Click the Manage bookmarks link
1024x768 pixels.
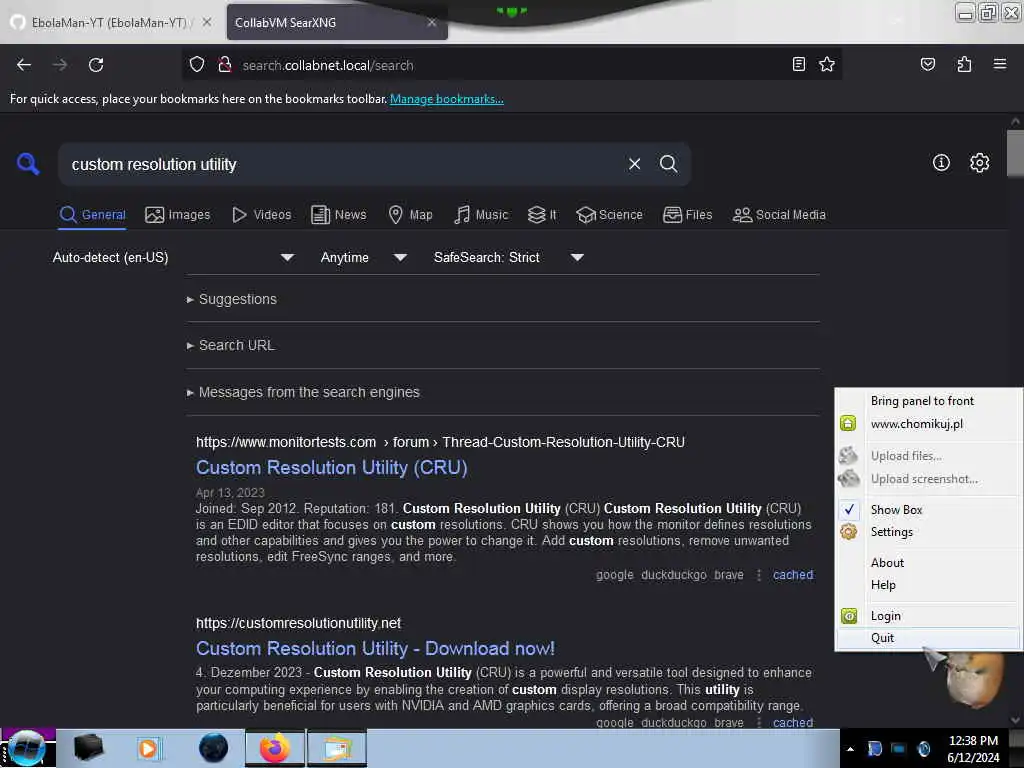click(447, 99)
